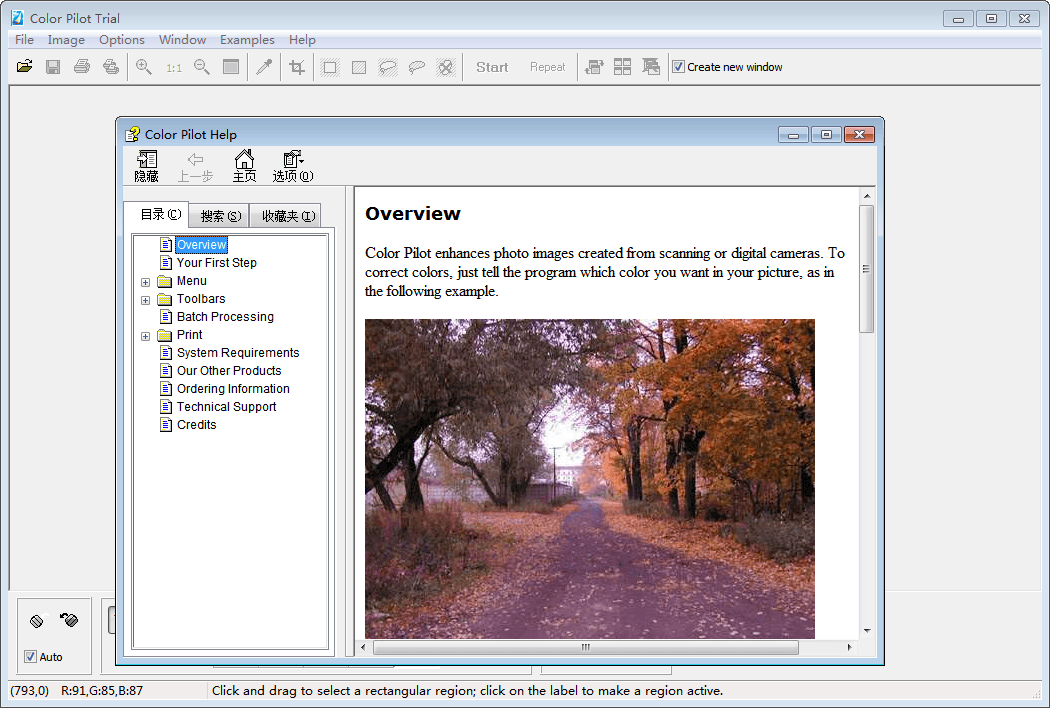Open the Credits help topic
1050x708 pixels.
tap(197, 425)
